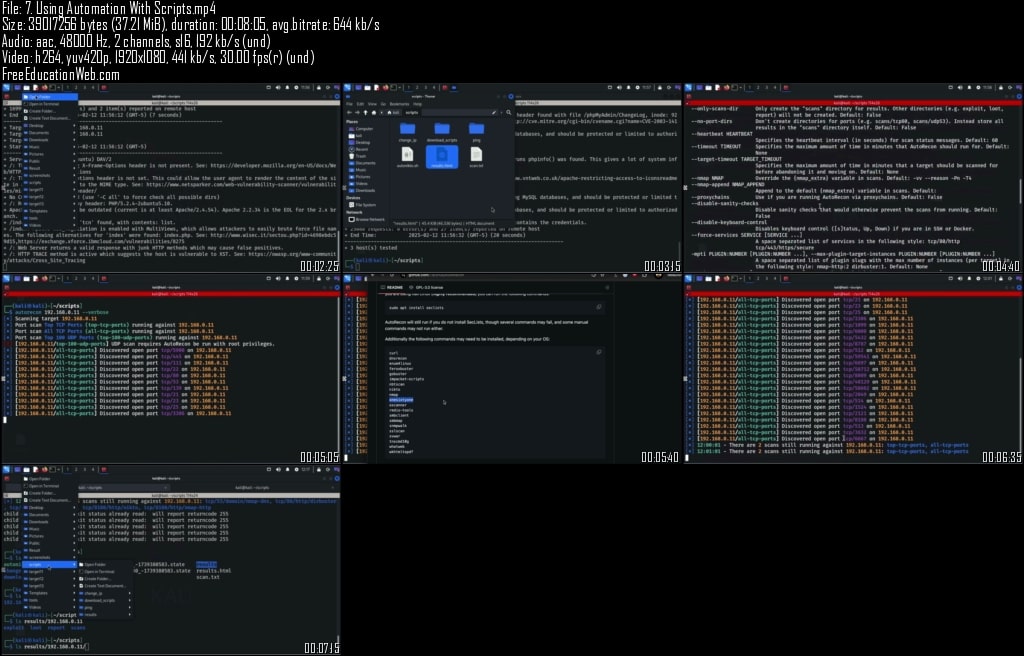
Task: Click the back arrow in the 00:03:15 file manager
Action: click(349, 112)
